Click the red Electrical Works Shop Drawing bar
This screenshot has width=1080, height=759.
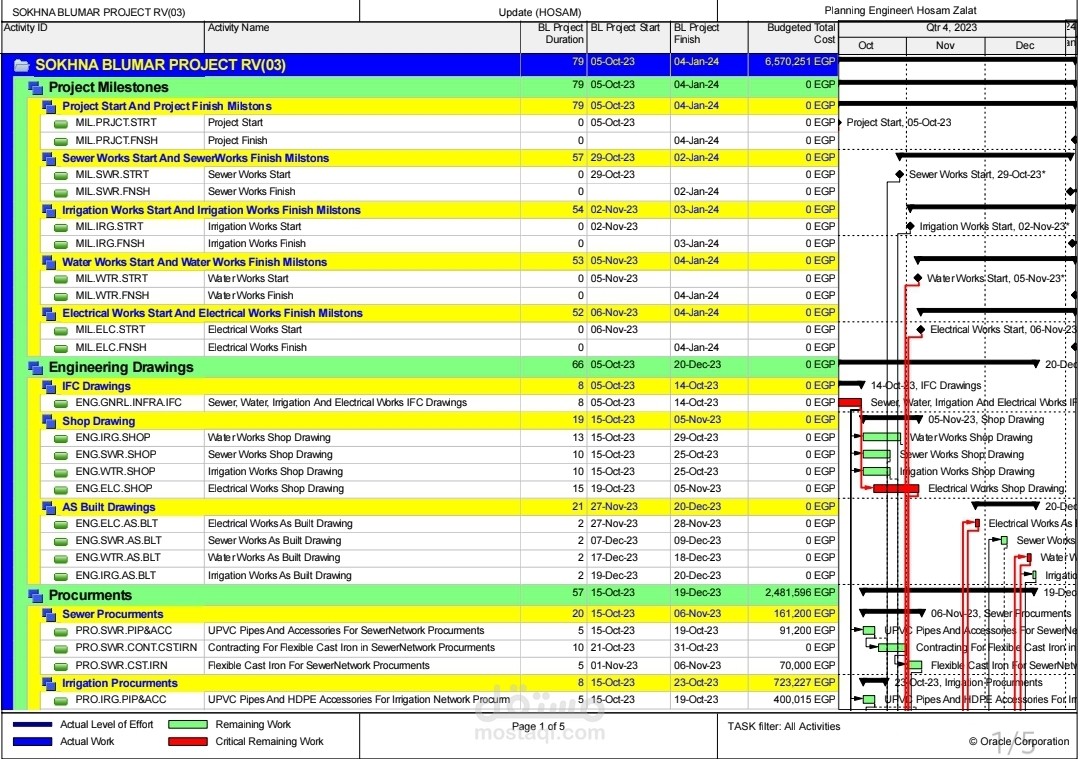pos(896,489)
